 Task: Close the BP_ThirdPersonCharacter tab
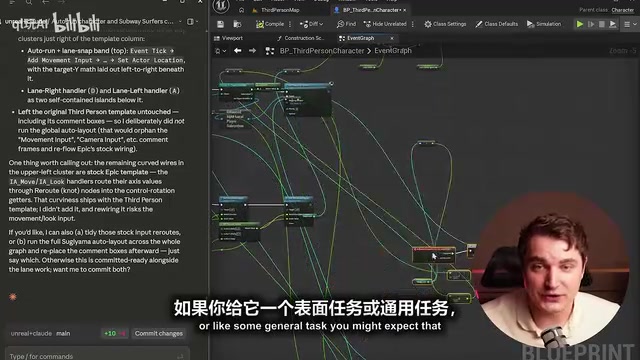pyautogui.click(x=405, y=10)
